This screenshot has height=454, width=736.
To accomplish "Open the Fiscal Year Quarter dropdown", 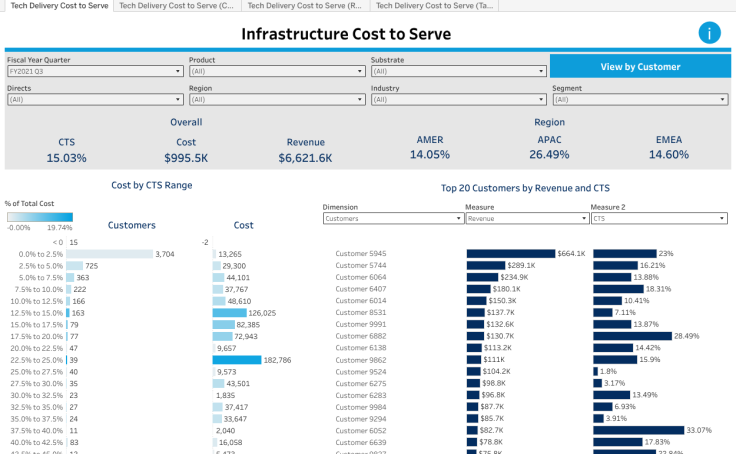I will [95, 72].
